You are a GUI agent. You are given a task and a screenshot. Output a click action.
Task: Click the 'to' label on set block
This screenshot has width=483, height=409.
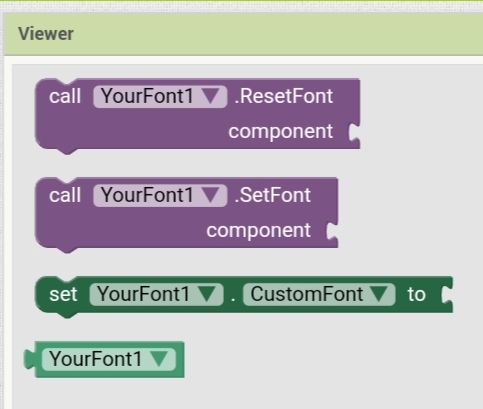tap(416, 295)
